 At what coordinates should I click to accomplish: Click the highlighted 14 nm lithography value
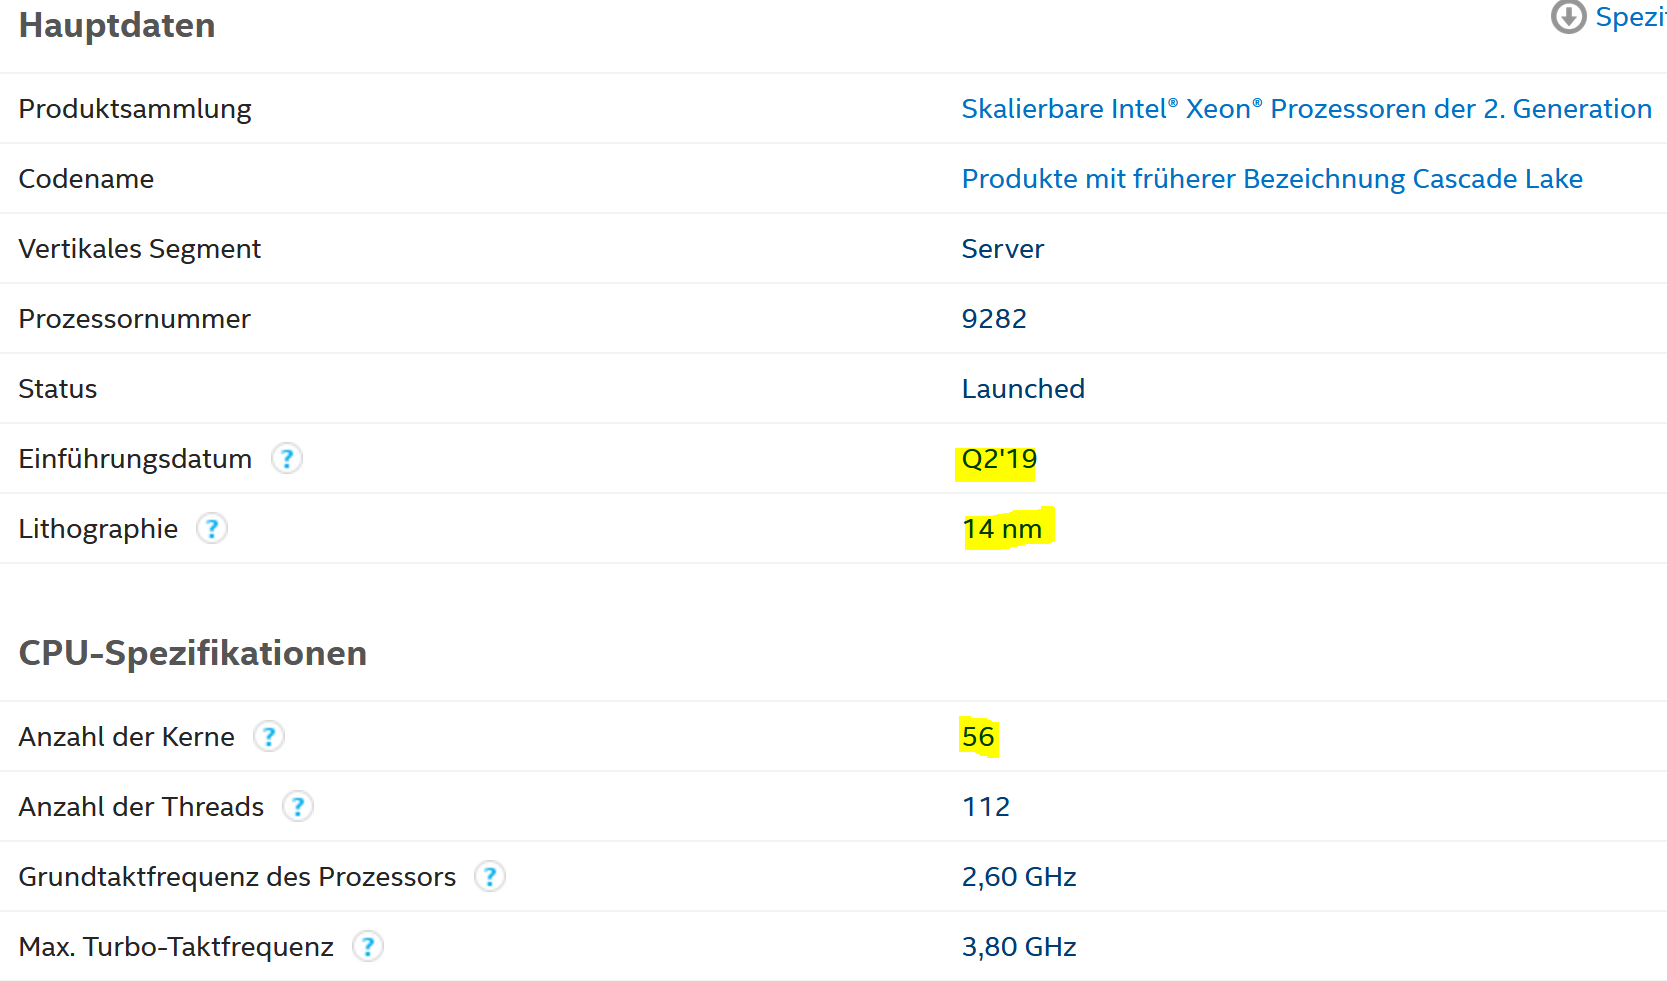[x=1002, y=529]
